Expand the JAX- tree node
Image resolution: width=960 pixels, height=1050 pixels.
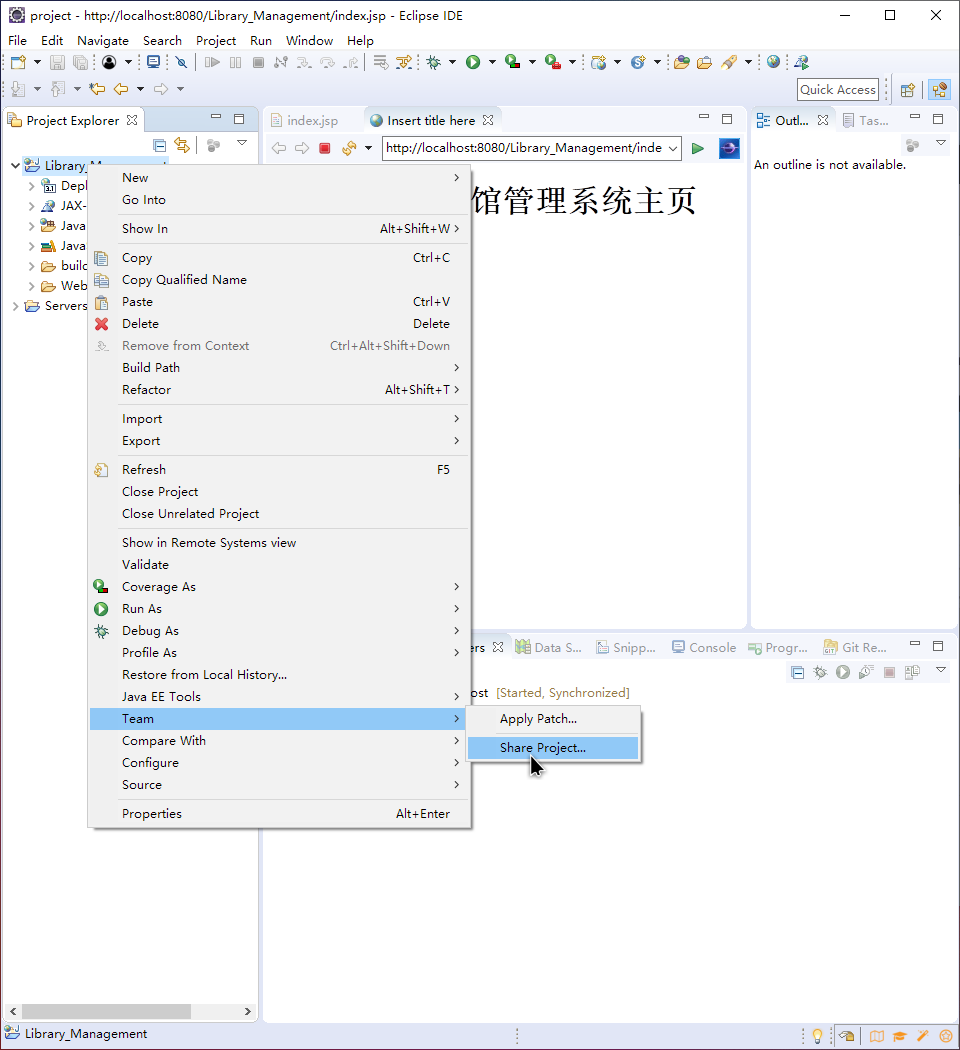31,206
